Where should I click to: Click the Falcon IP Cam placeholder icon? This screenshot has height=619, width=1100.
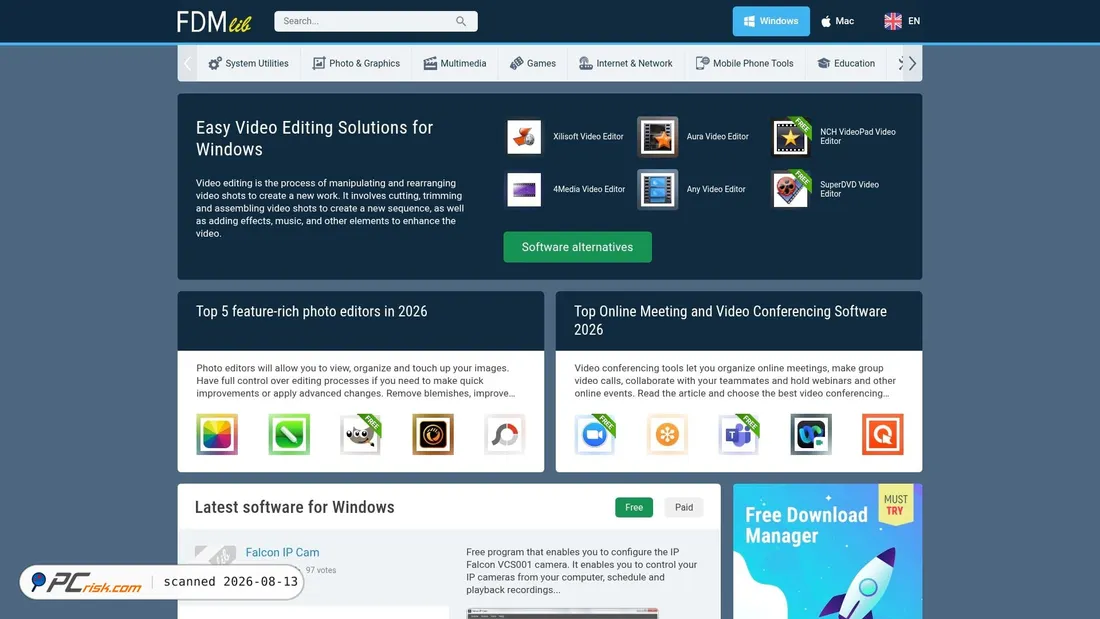pos(215,556)
